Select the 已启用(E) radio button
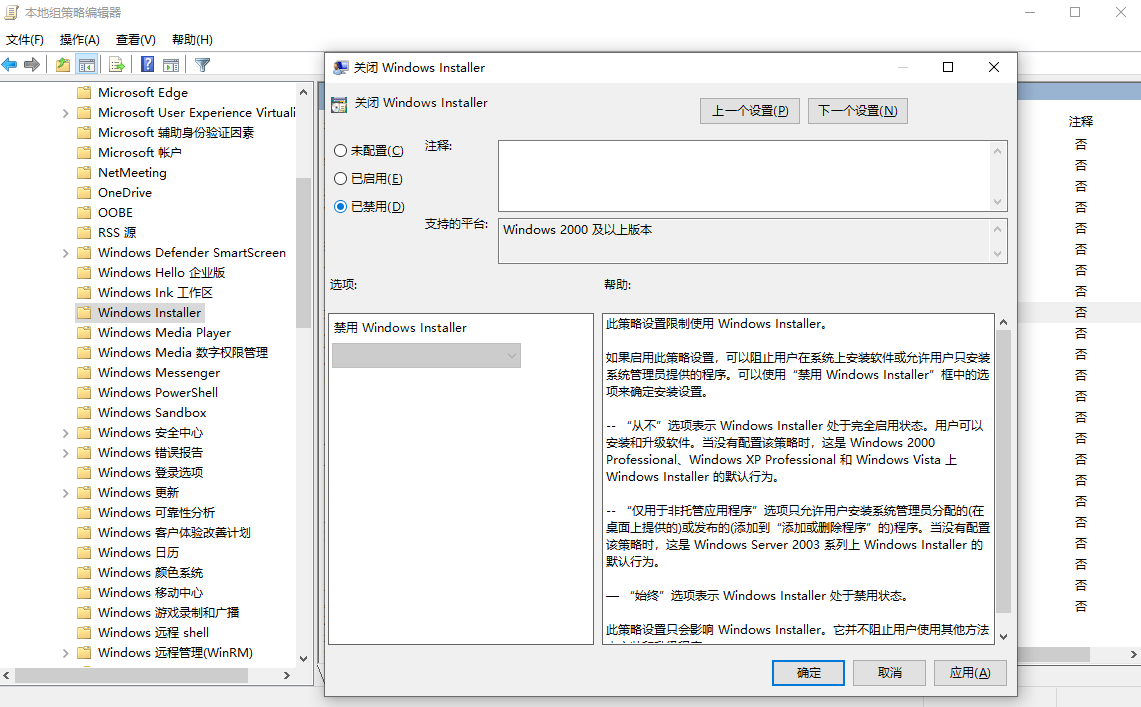1141x707 pixels. coord(340,178)
